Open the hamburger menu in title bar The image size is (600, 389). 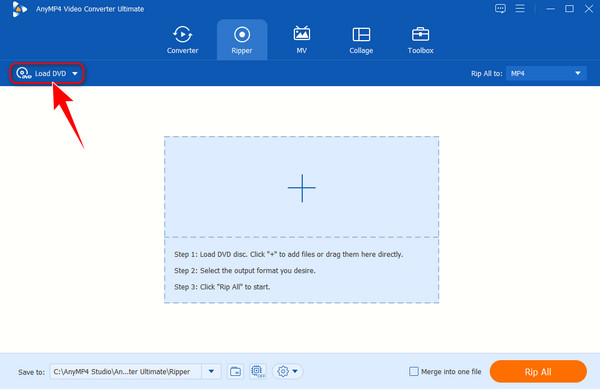click(x=520, y=8)
